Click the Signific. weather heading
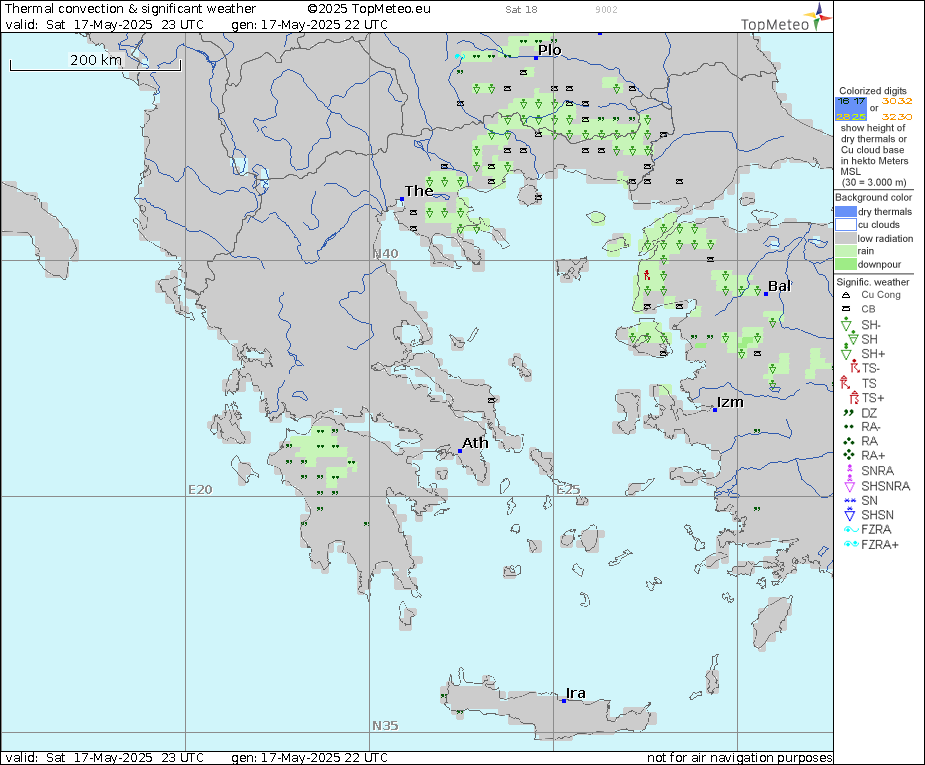925x765 pixels. tap(873, 282)
